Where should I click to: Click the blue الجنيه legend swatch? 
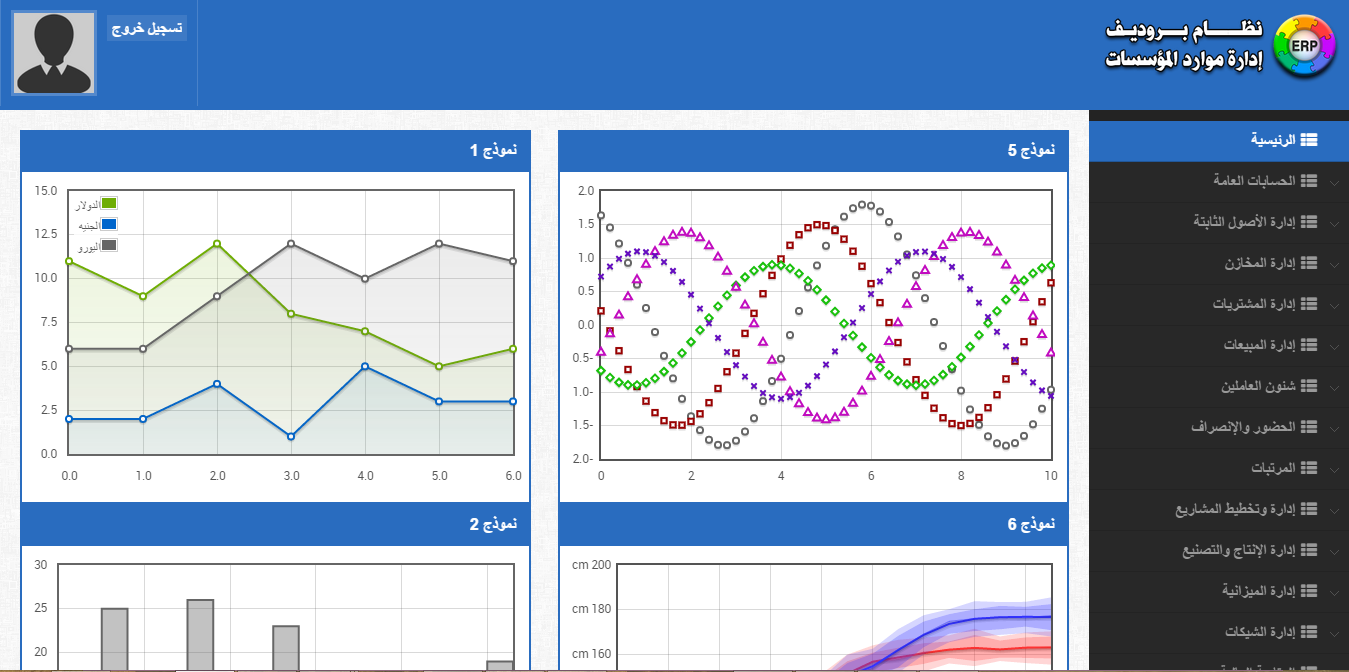tap(109, 225)
